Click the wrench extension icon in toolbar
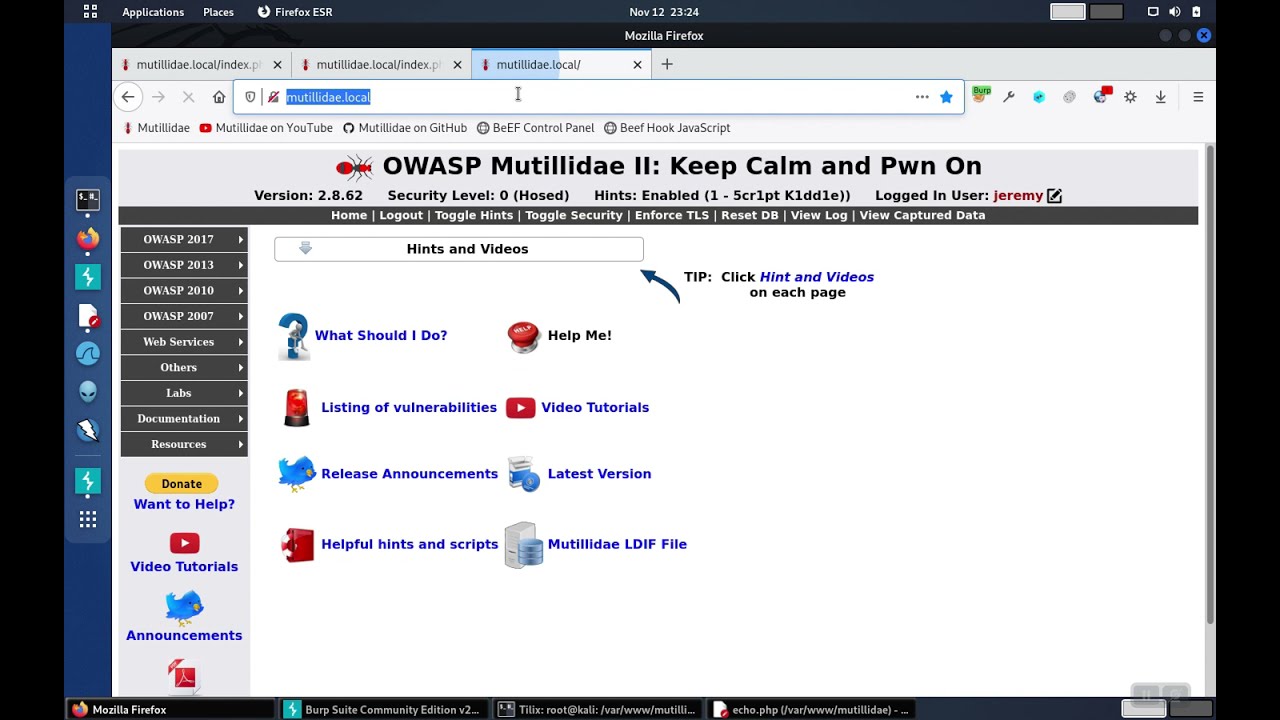 click(1009, 97)
